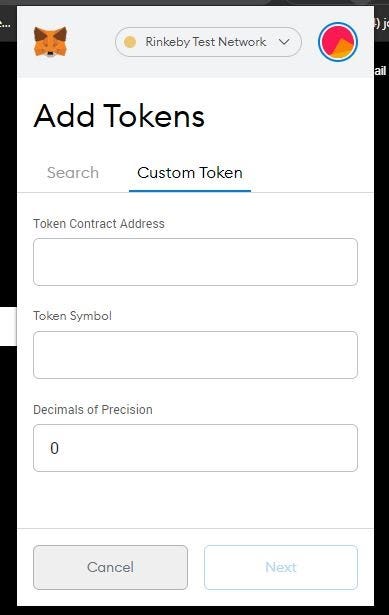Click the white panel strip behind the popup

point(8,326)
